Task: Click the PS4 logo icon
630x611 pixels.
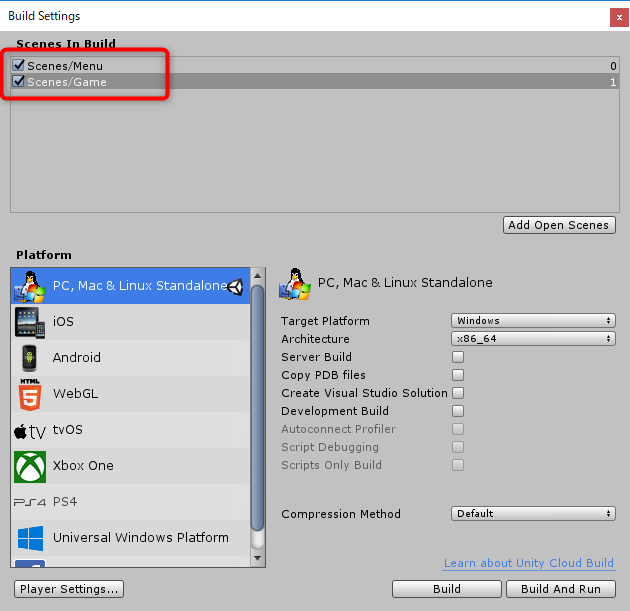Action: point(30,503)
